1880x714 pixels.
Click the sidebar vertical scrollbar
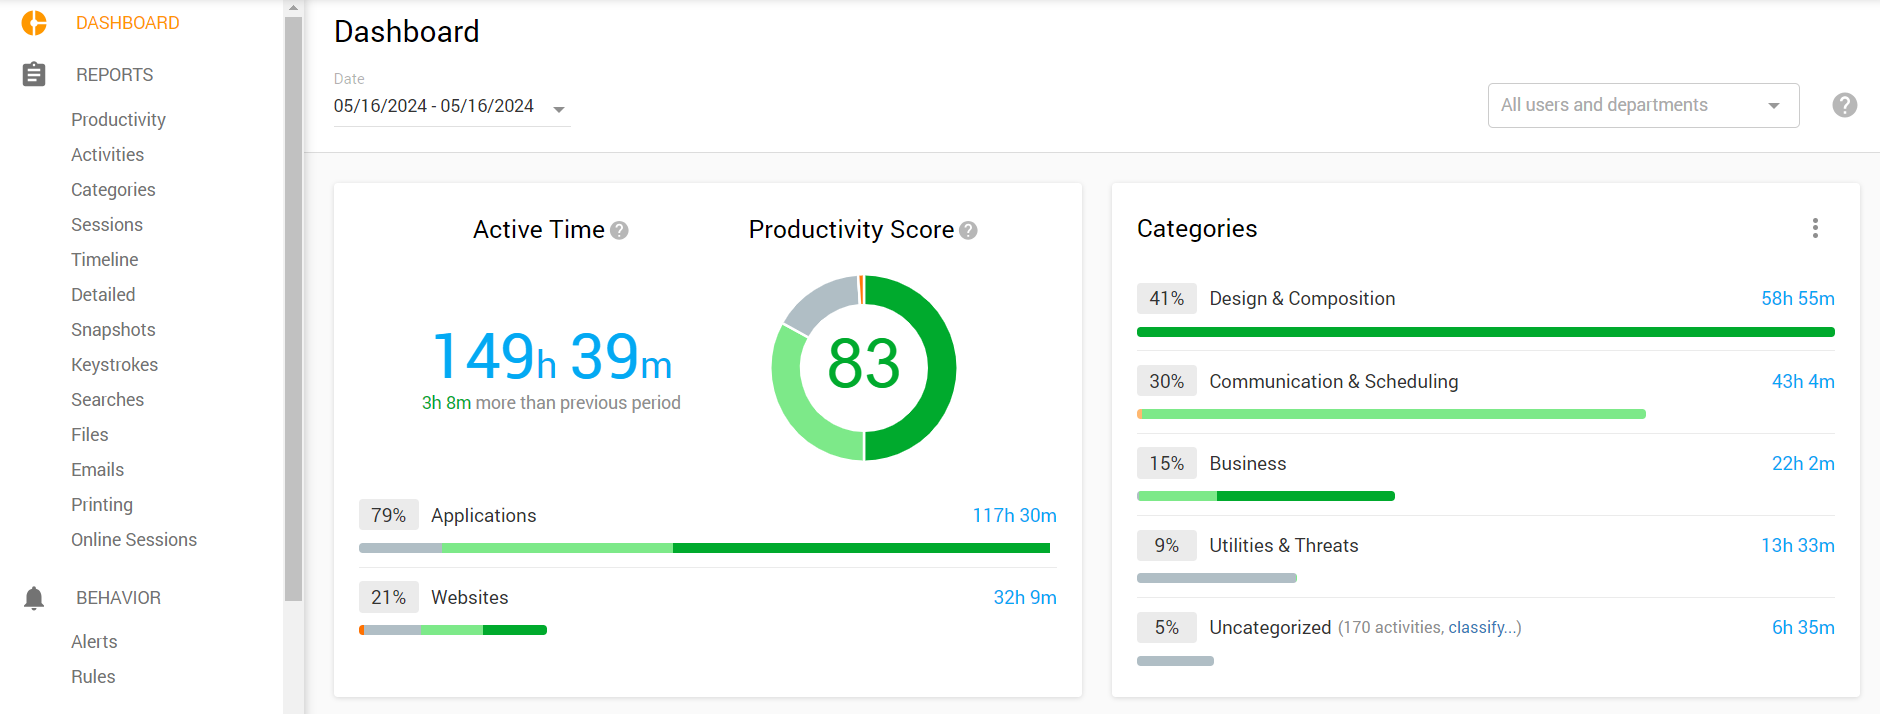tap(293, 300)
